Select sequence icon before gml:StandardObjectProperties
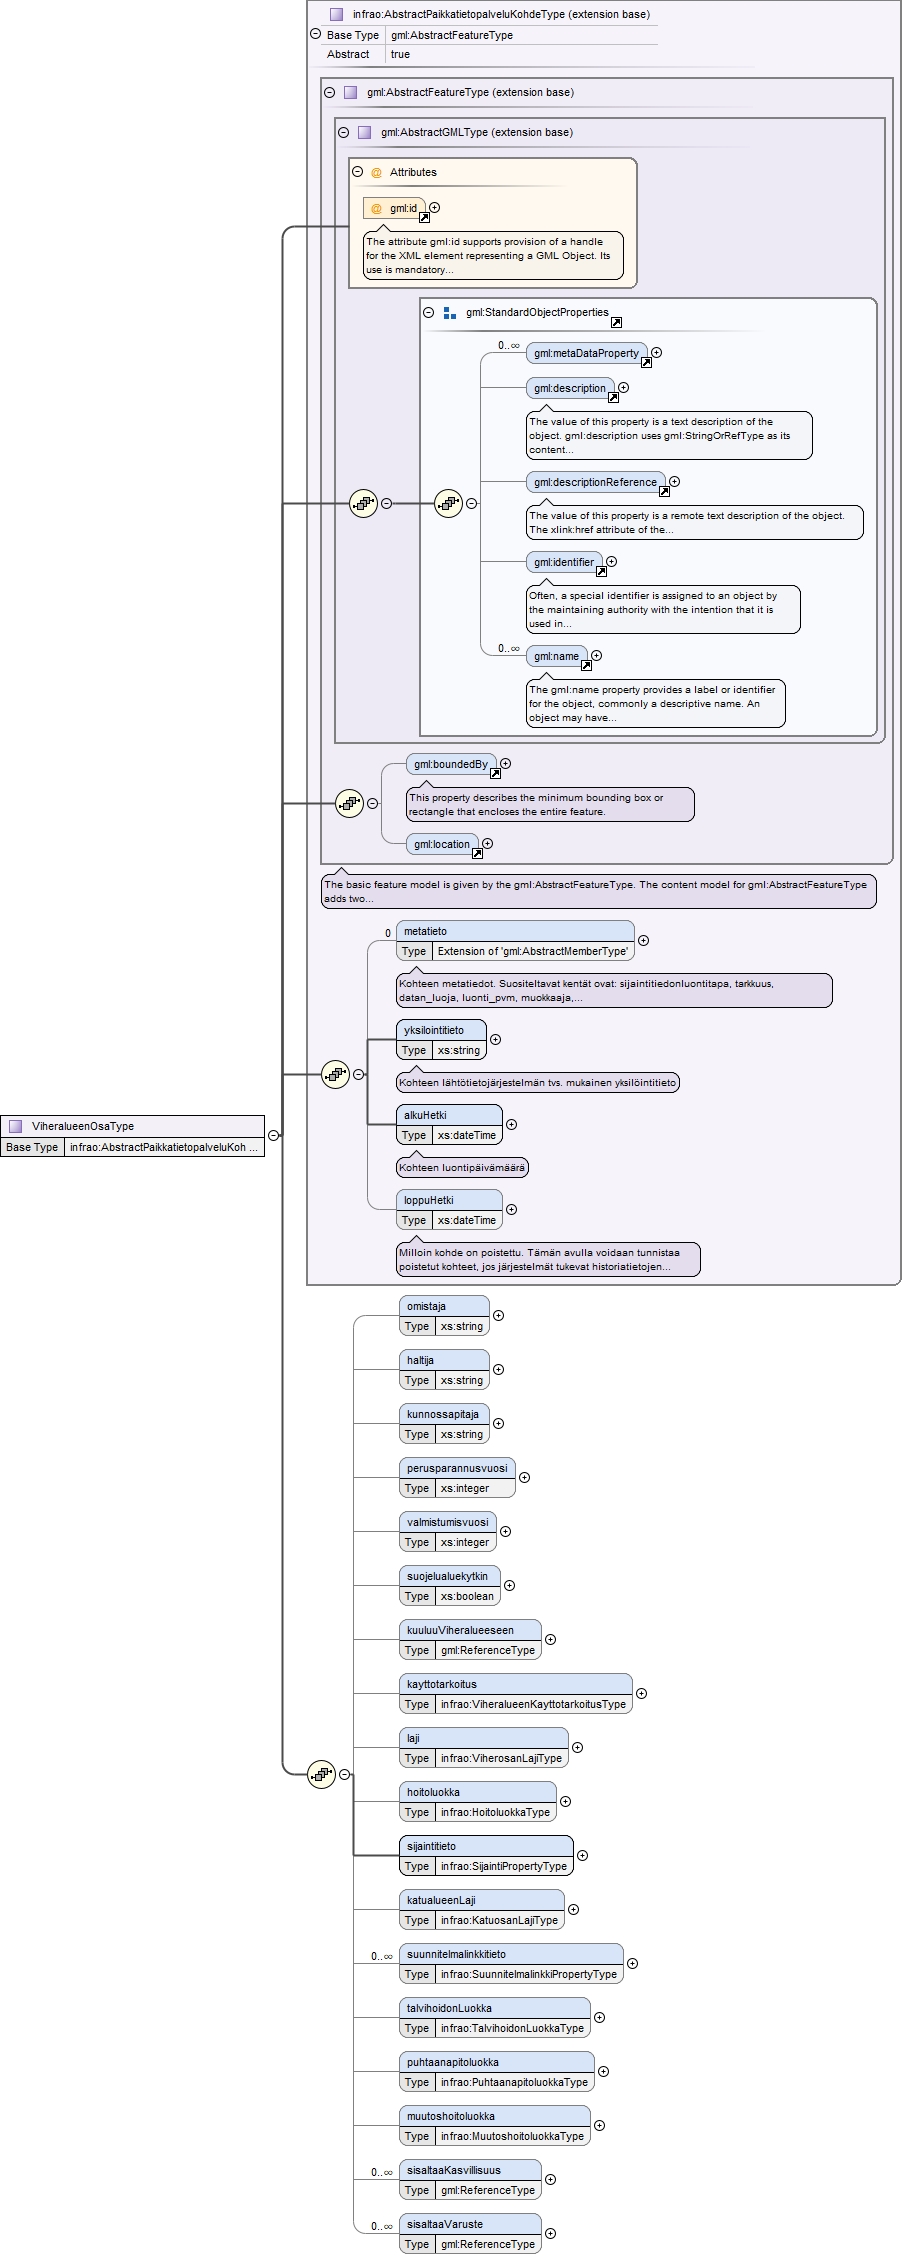903x2259 pixels. coord(448,503)
